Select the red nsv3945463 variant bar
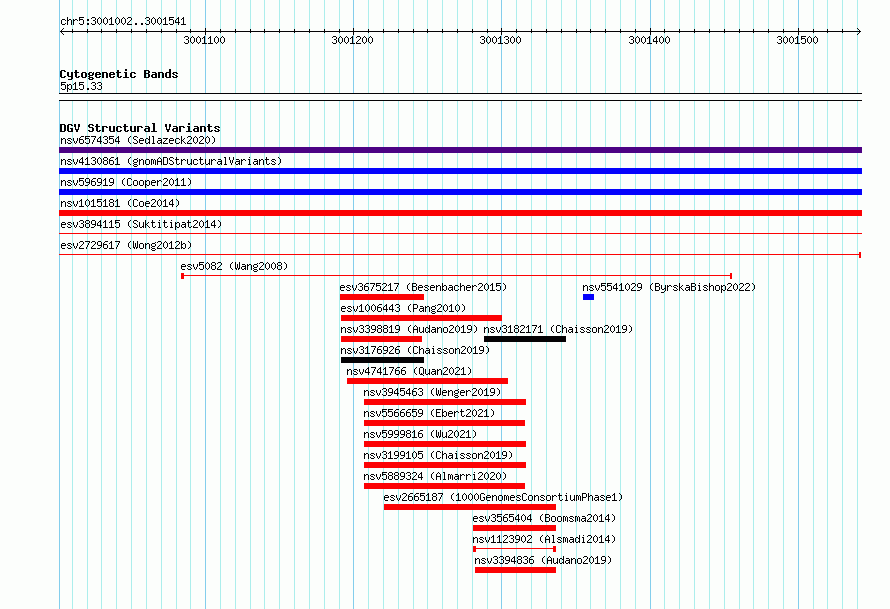This screenshot has height=609, width=890. 445,402
